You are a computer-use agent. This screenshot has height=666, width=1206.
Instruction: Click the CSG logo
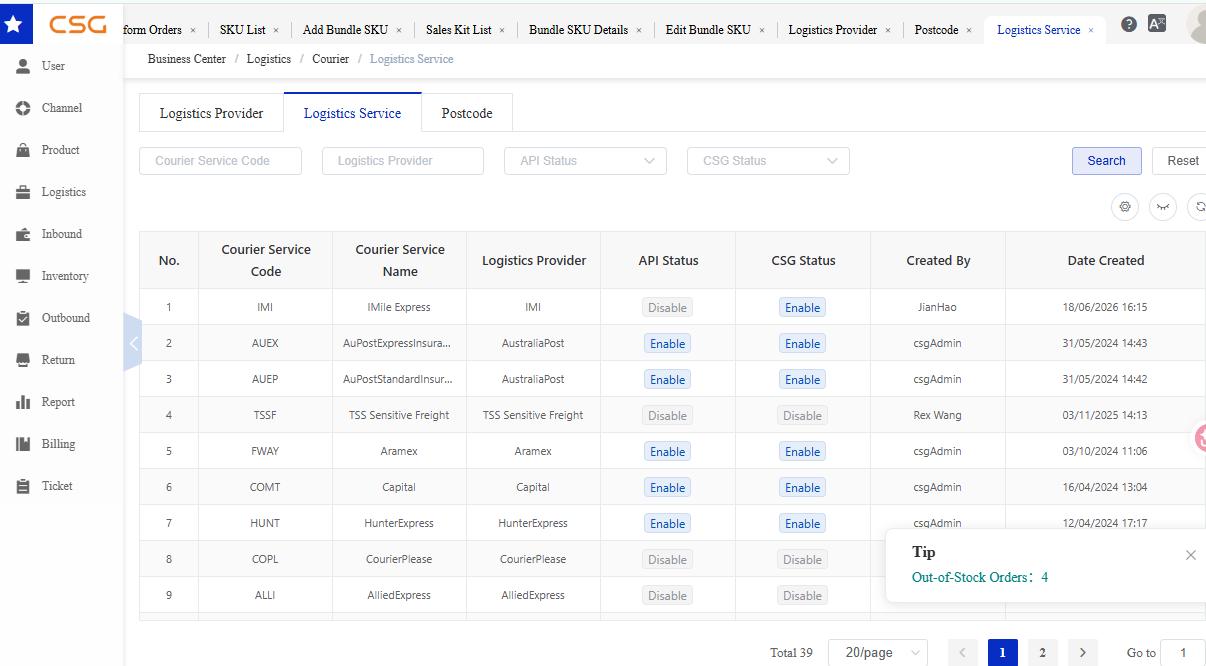click(78, 24)
